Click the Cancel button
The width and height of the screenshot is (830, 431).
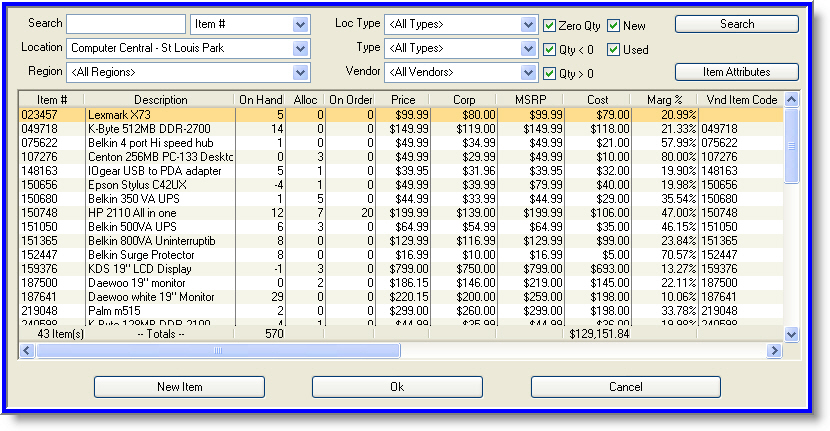(x=626, y=387)
